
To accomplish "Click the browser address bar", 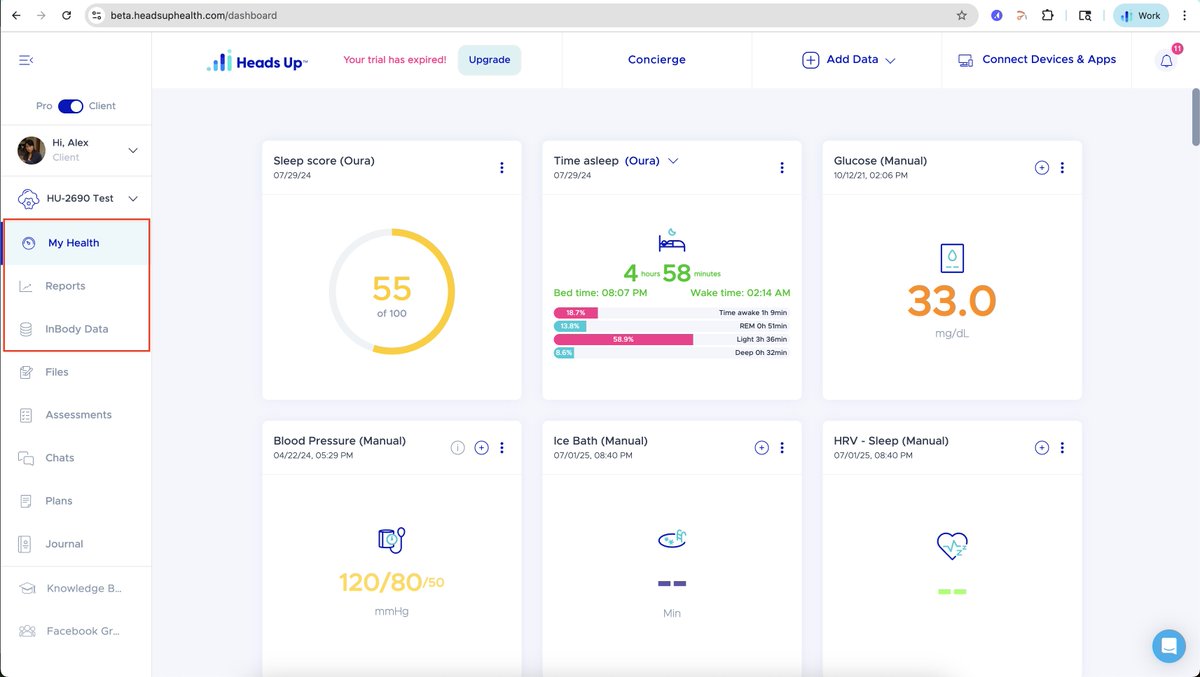I will click(300, 15).
